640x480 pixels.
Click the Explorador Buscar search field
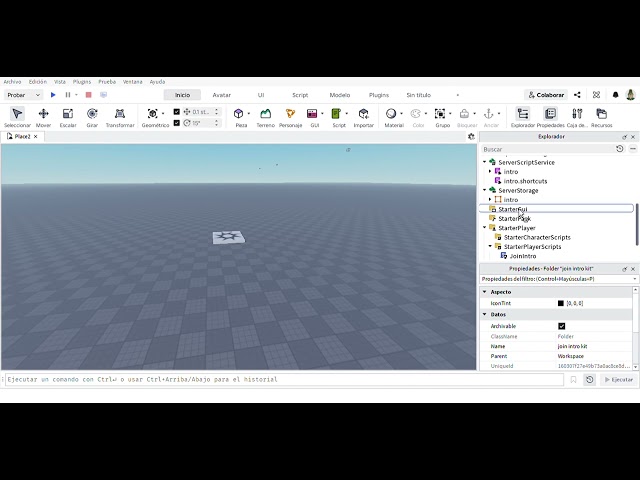547,149
